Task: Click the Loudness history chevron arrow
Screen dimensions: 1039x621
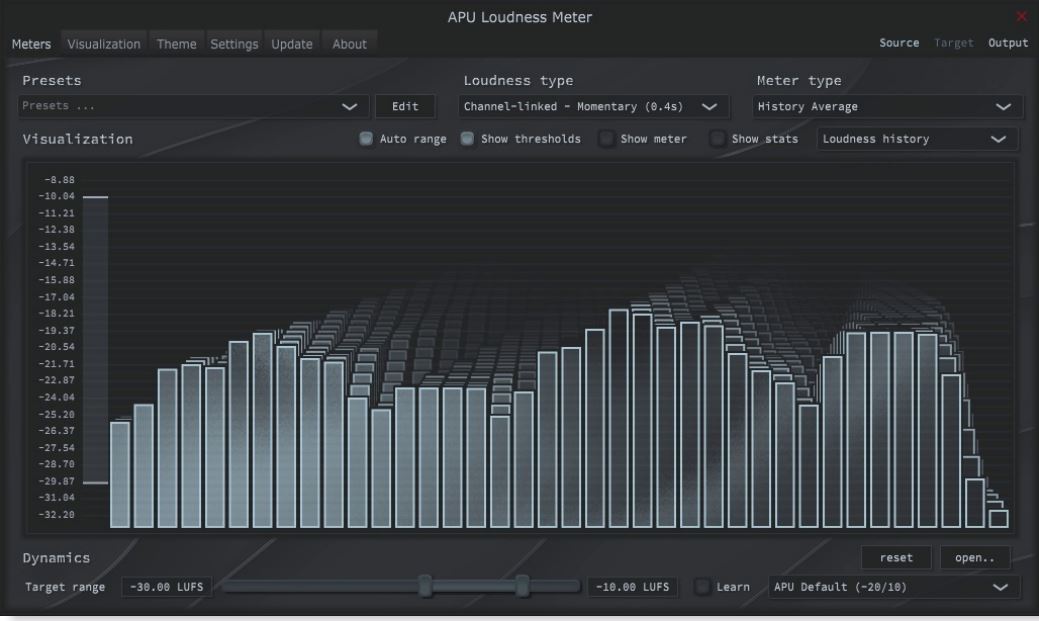Action: pyautogui.click(x=998, y=139)
